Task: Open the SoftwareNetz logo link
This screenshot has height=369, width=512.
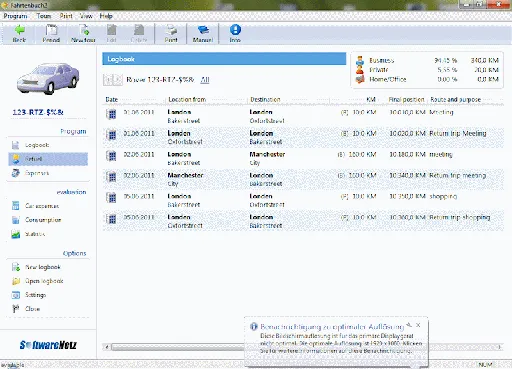Action: pos(48,345)
